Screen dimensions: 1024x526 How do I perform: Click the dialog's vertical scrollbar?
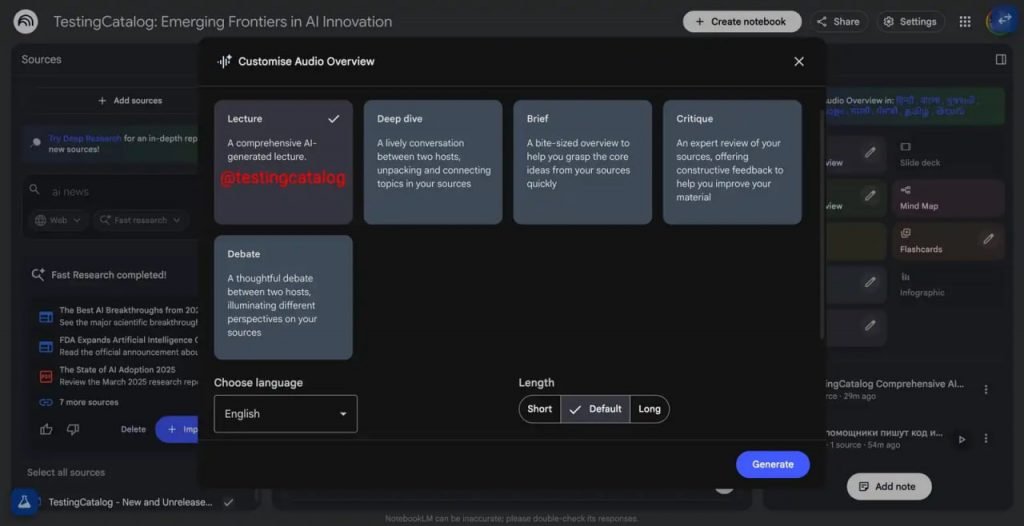pyautogui.click(x=821, y=220)
